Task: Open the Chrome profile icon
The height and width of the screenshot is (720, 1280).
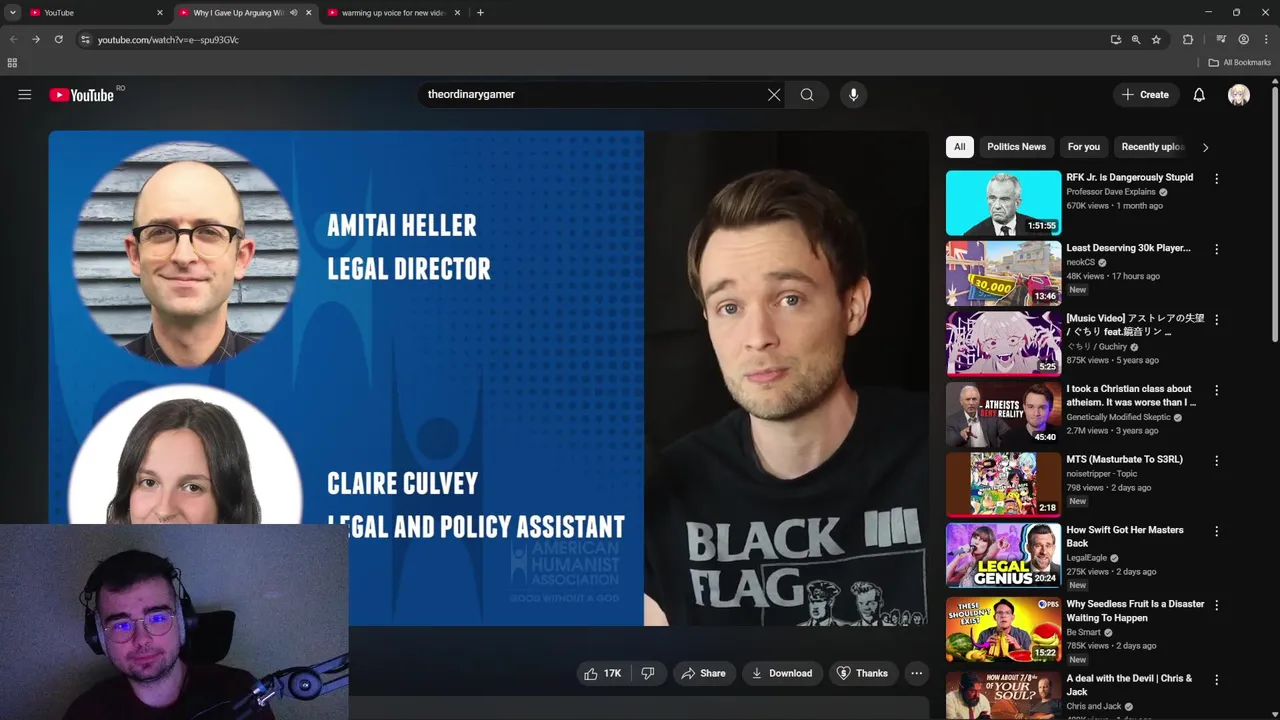Action: (x=1244, y=39)
